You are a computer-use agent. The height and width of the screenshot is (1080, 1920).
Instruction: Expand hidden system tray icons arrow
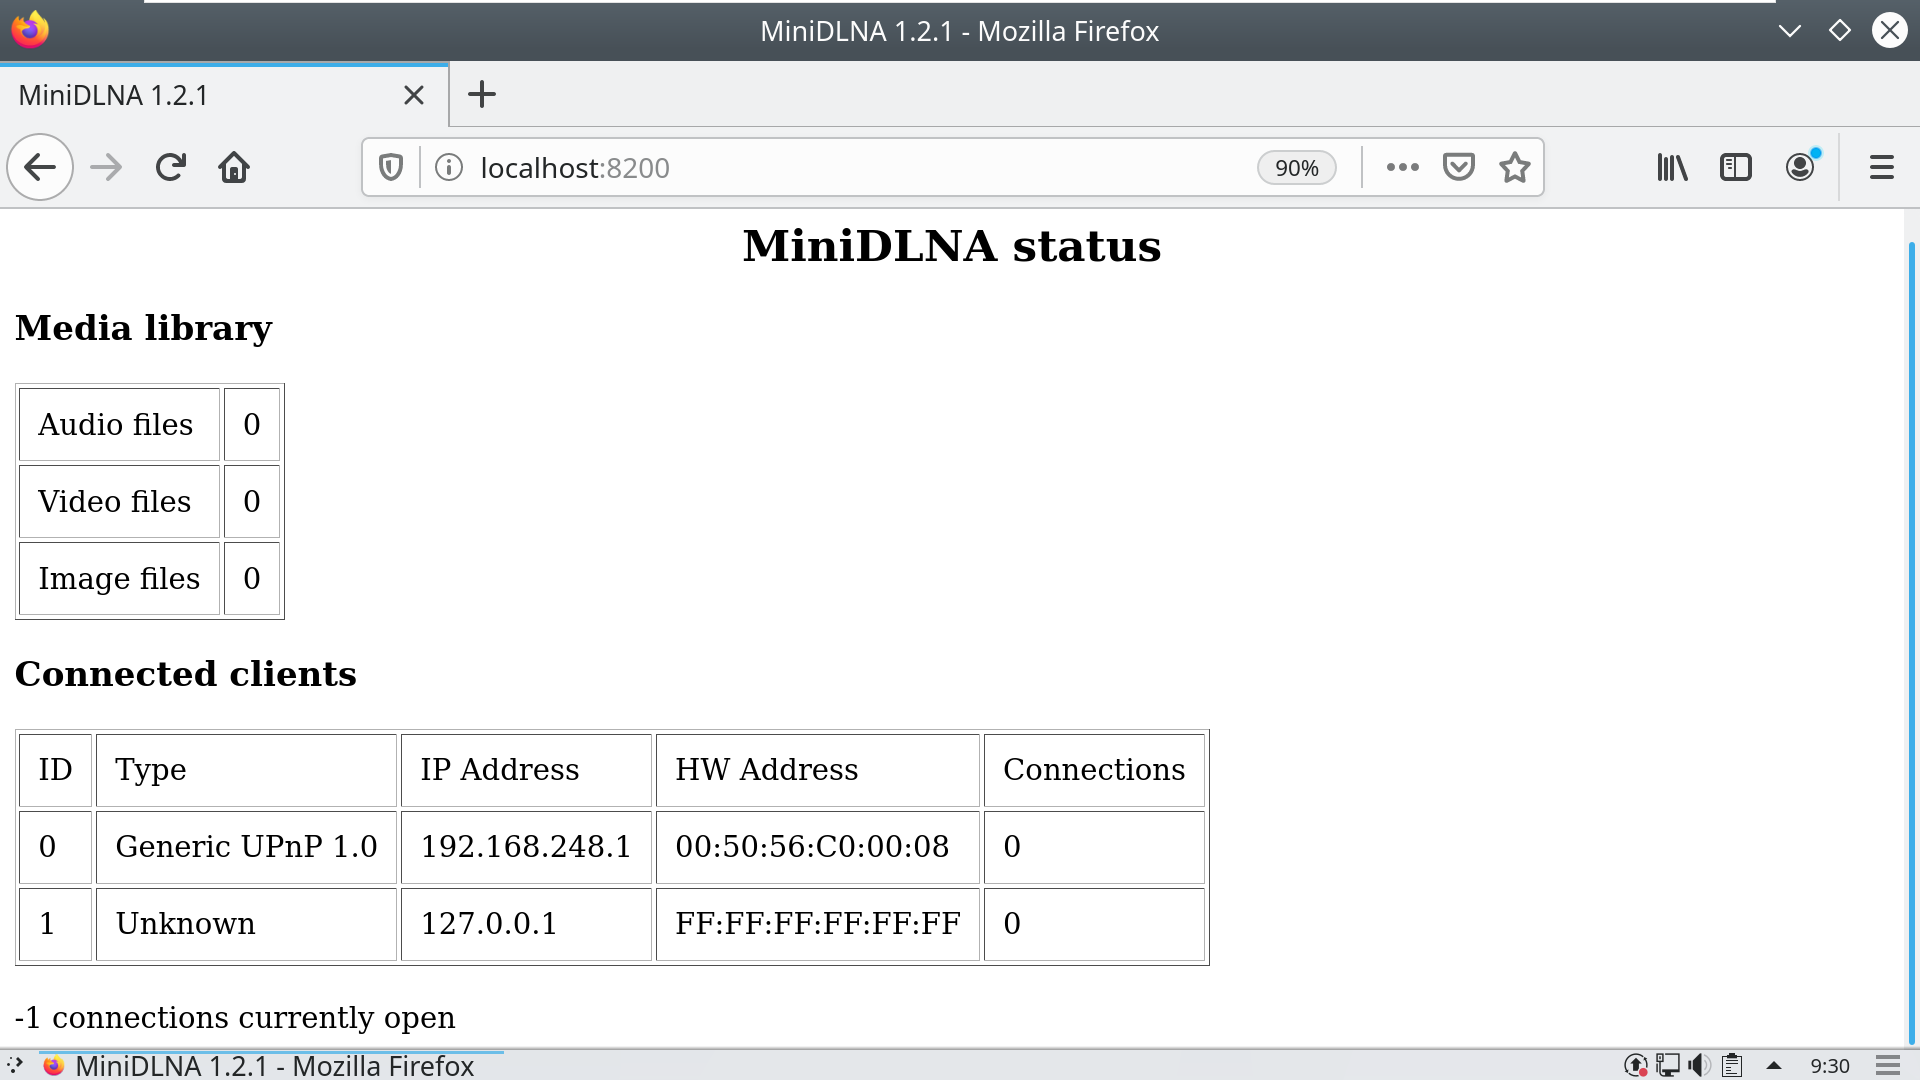tap(1774, 1066)
